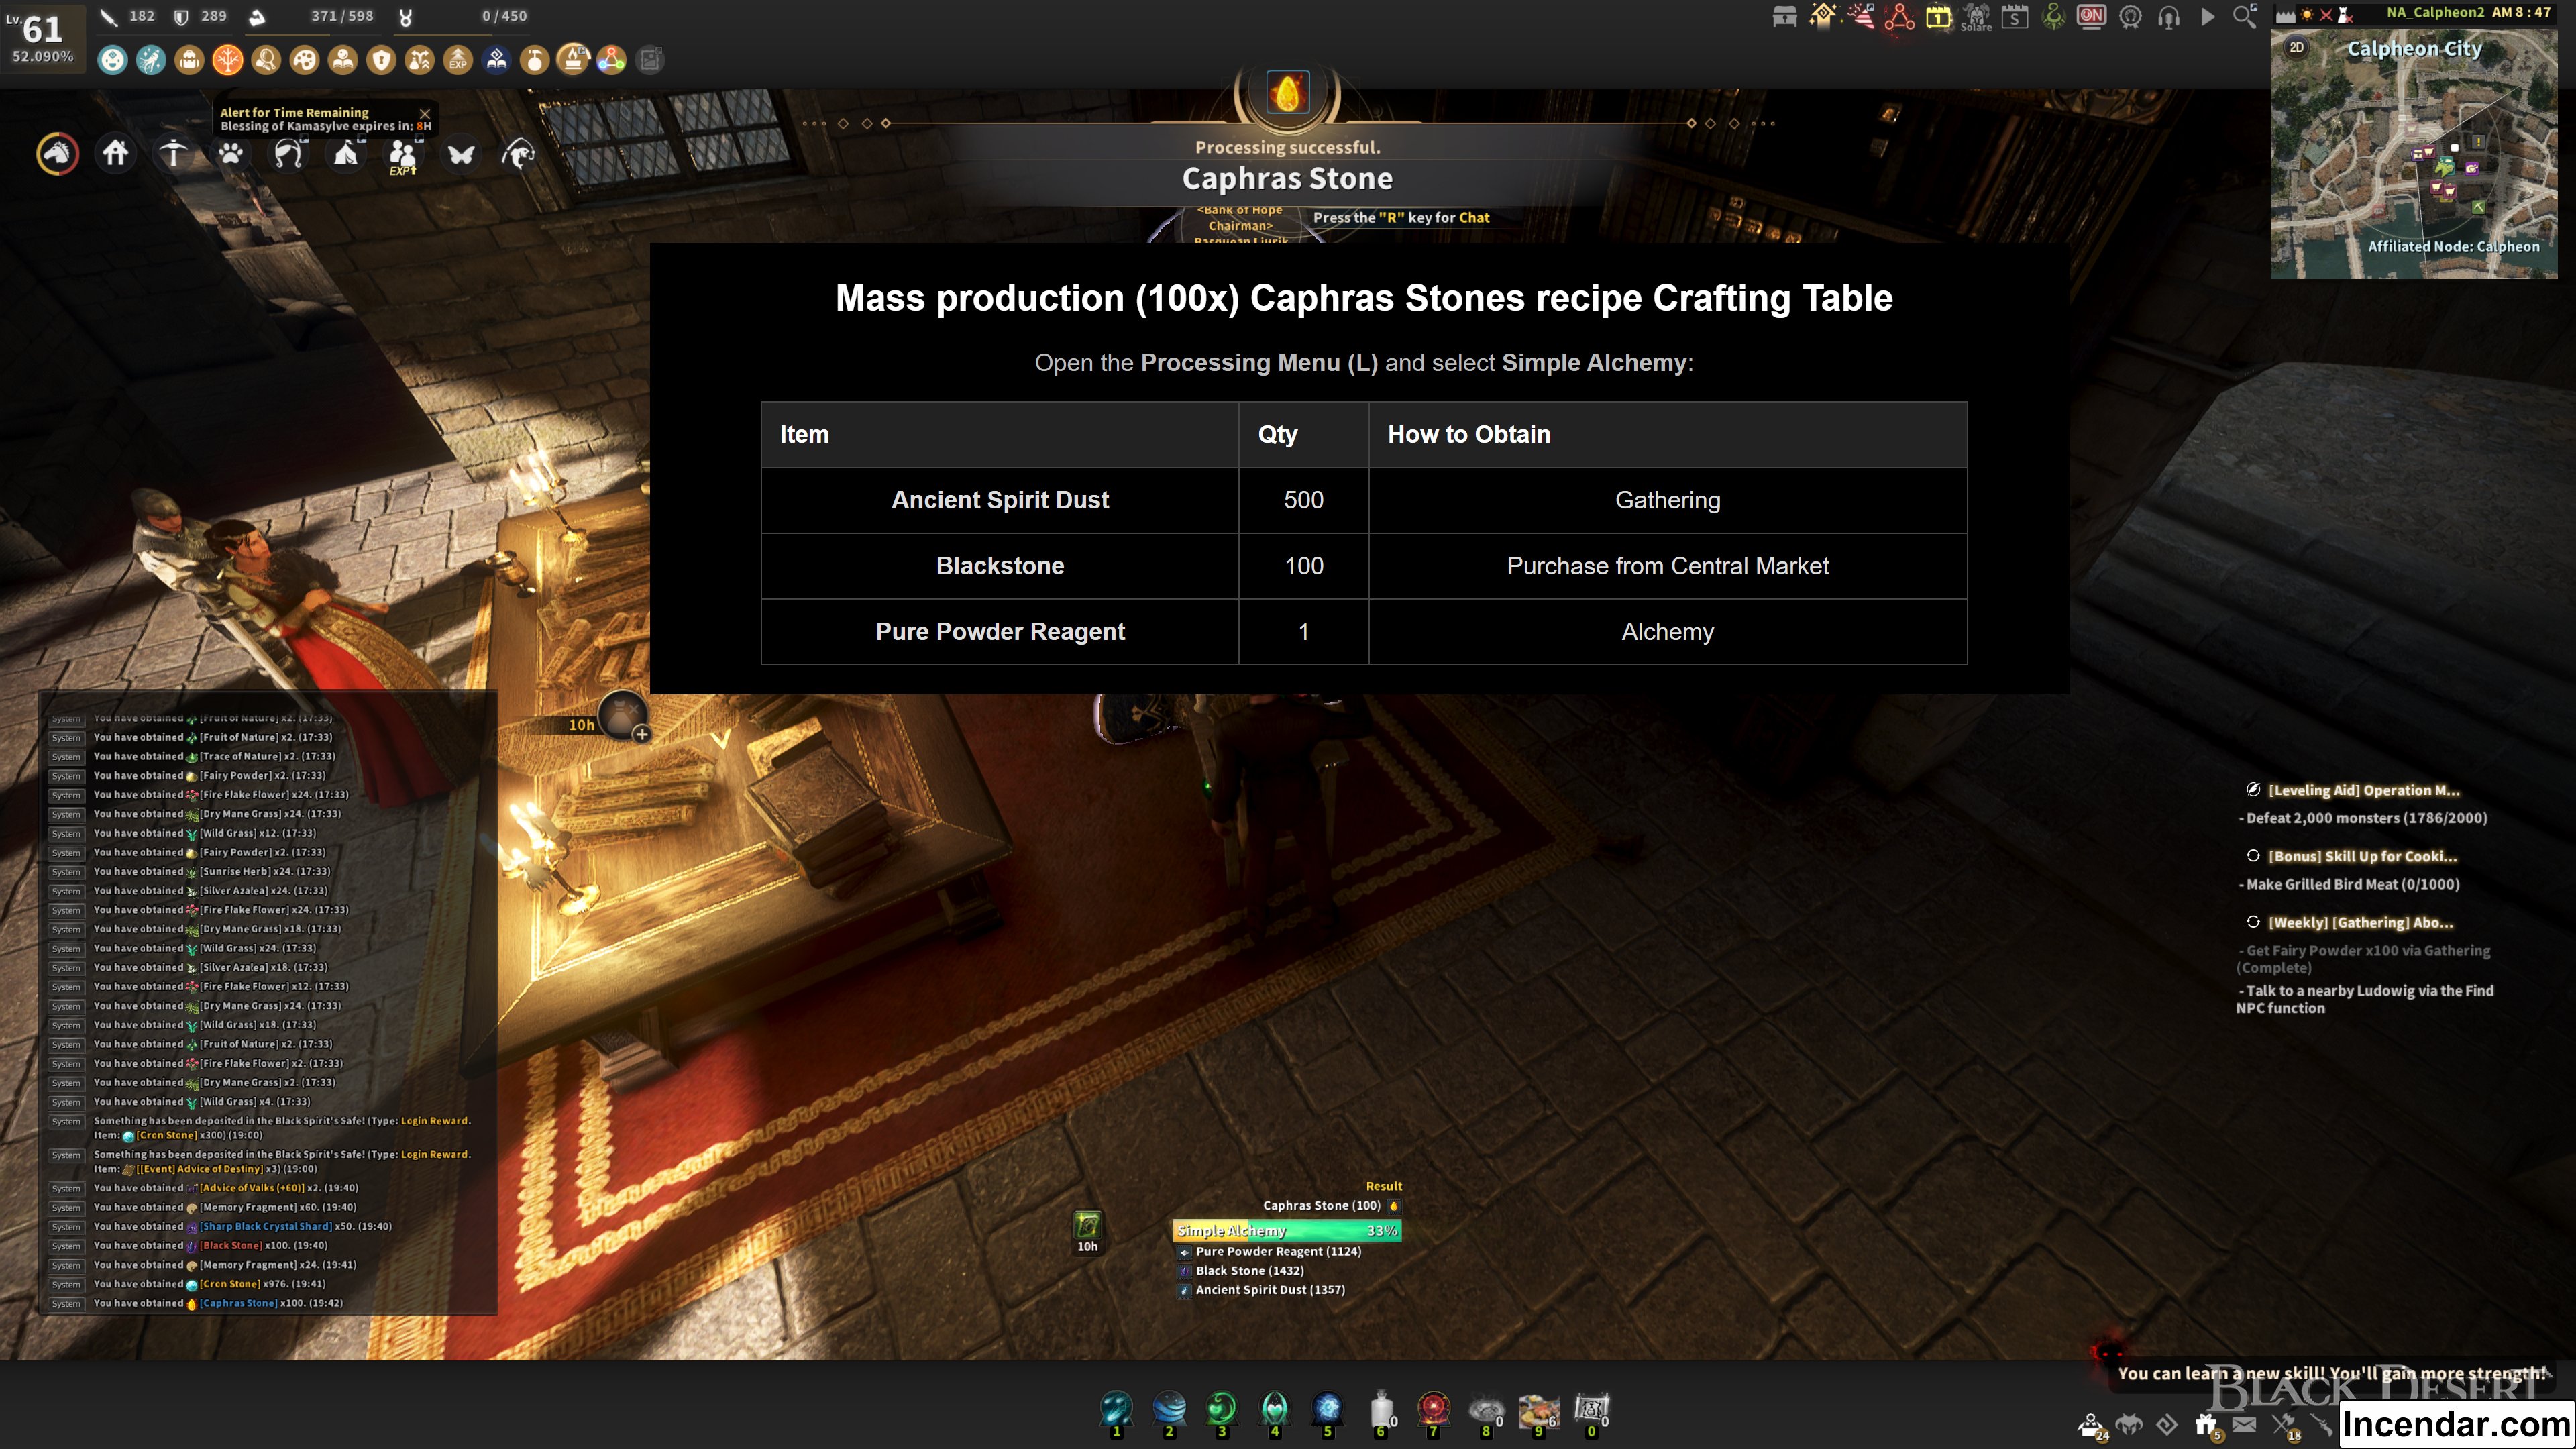Toggle Weekly Gathering quest tracker circle
Viewport: 2576px width, 1449px height.
[2253, 921]
